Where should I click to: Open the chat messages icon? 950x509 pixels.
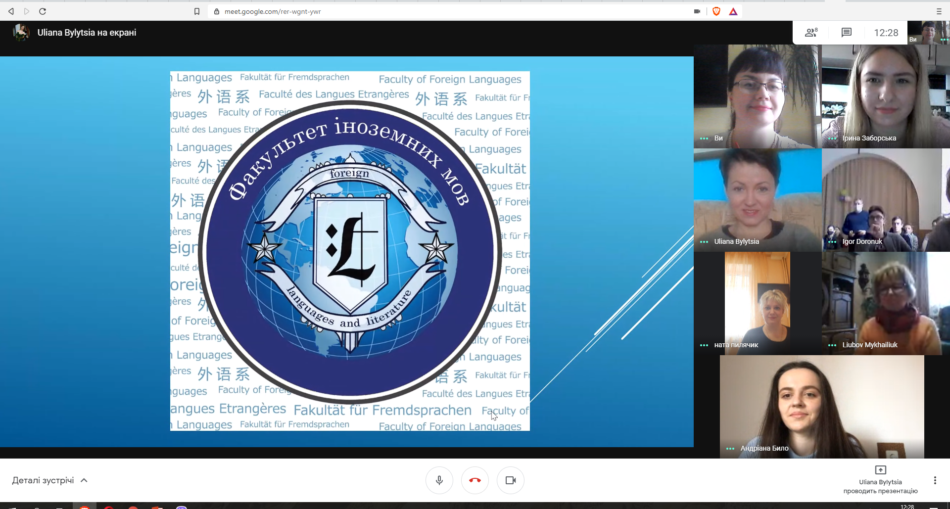[x=846, y=32]
